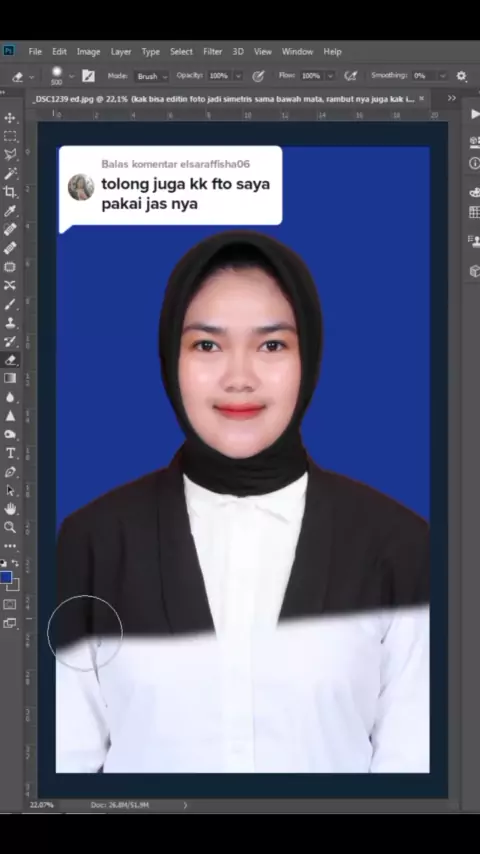480x854 pixels.
Task: Select the Crop tool
Action: 10,192
